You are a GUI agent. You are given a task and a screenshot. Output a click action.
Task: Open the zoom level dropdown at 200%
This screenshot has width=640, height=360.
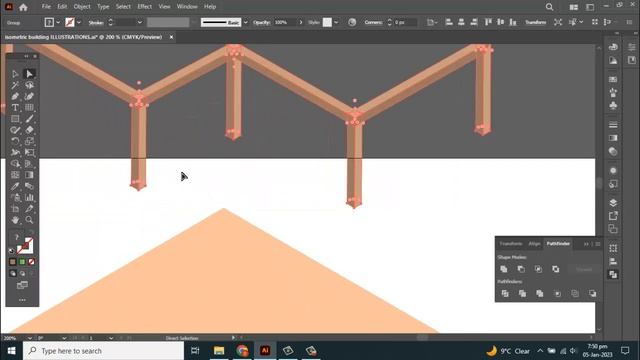(x=30, y=338)
